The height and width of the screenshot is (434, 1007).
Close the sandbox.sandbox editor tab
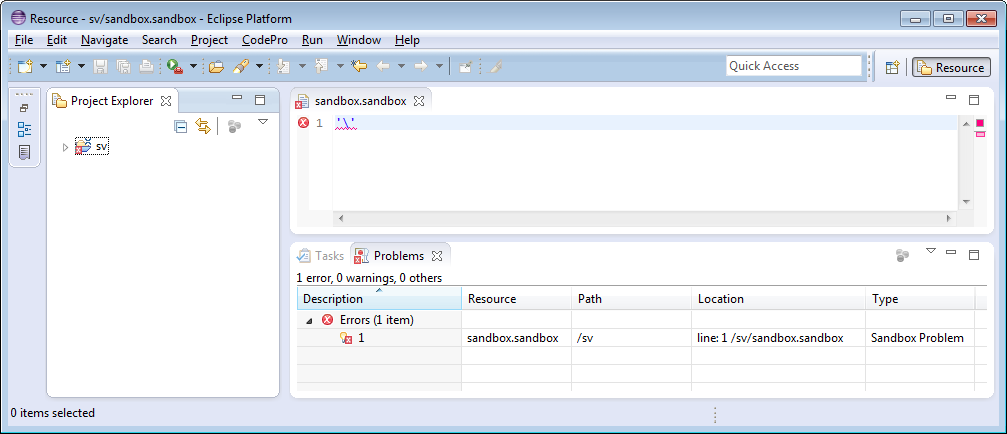pos(419,101)
